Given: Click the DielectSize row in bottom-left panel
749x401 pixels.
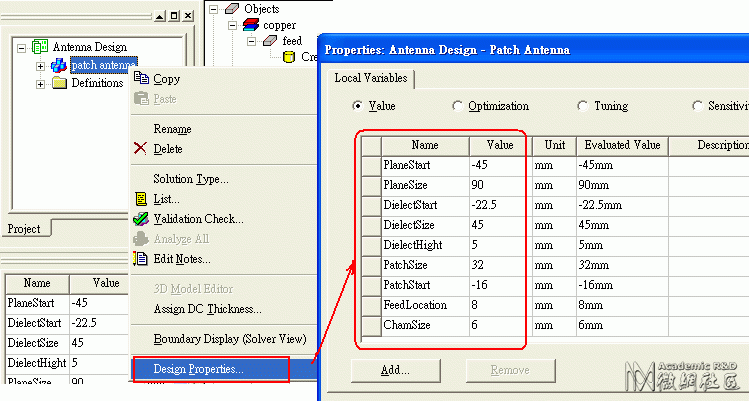Looking at the screenshot, I should point(67,343).
